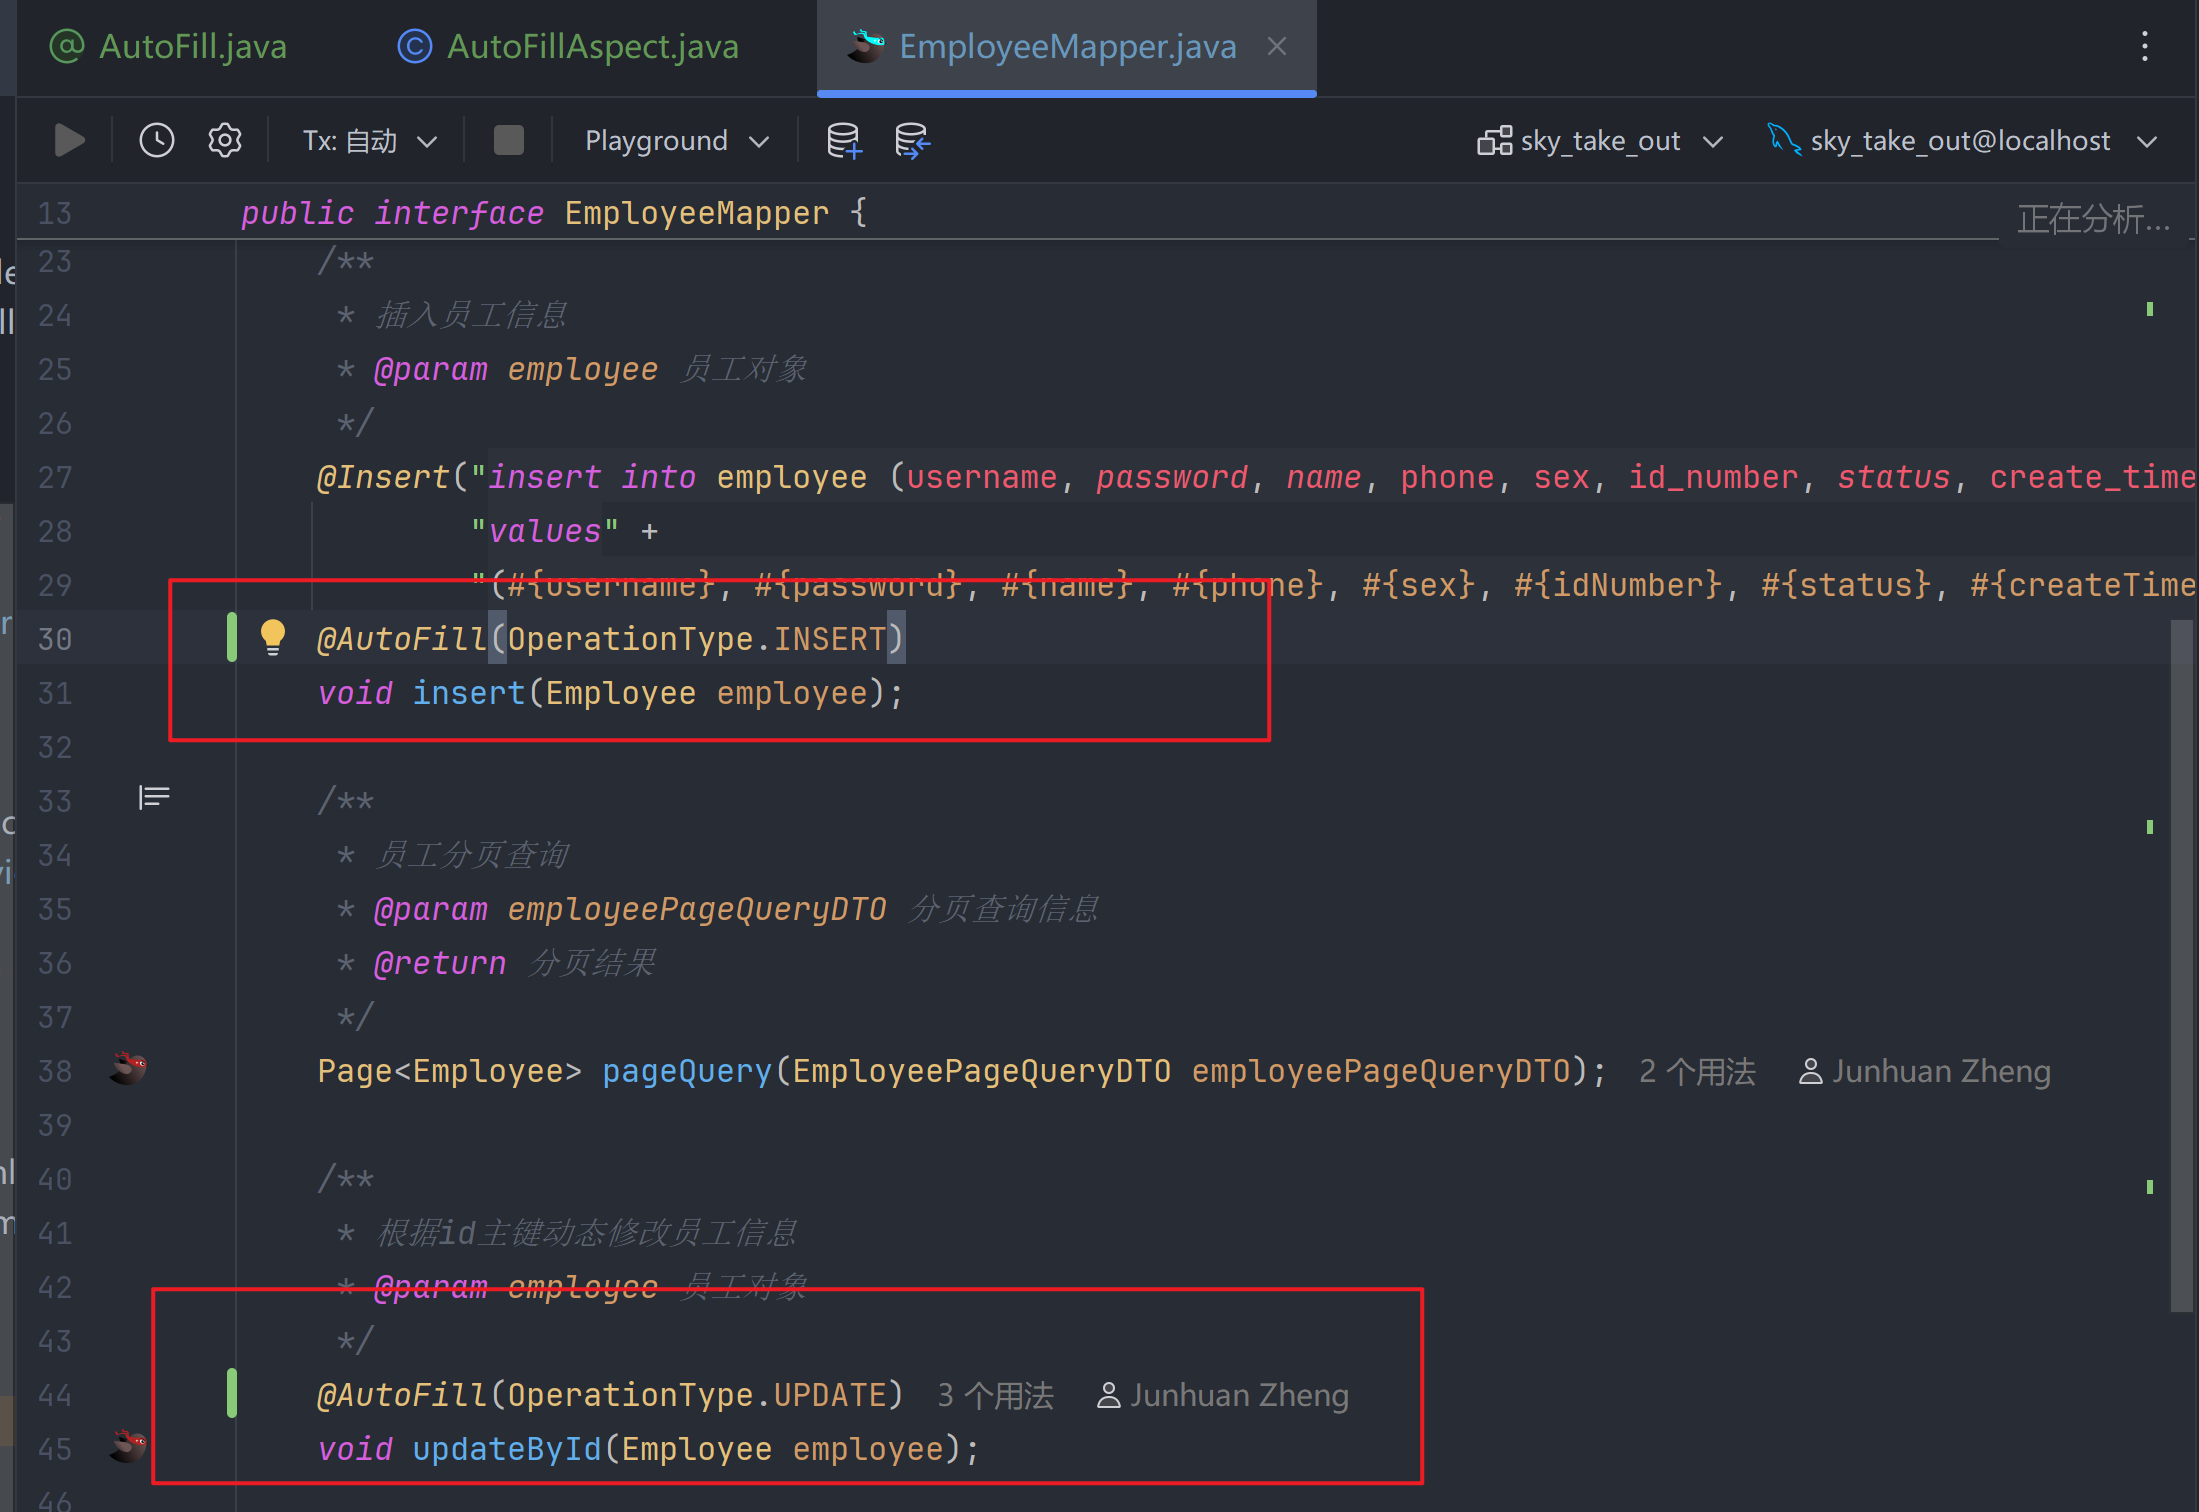Click the MyBatis bird gutter icon at pageQuery
Screen dimensions: 2199x1512
coord(128,1069)
